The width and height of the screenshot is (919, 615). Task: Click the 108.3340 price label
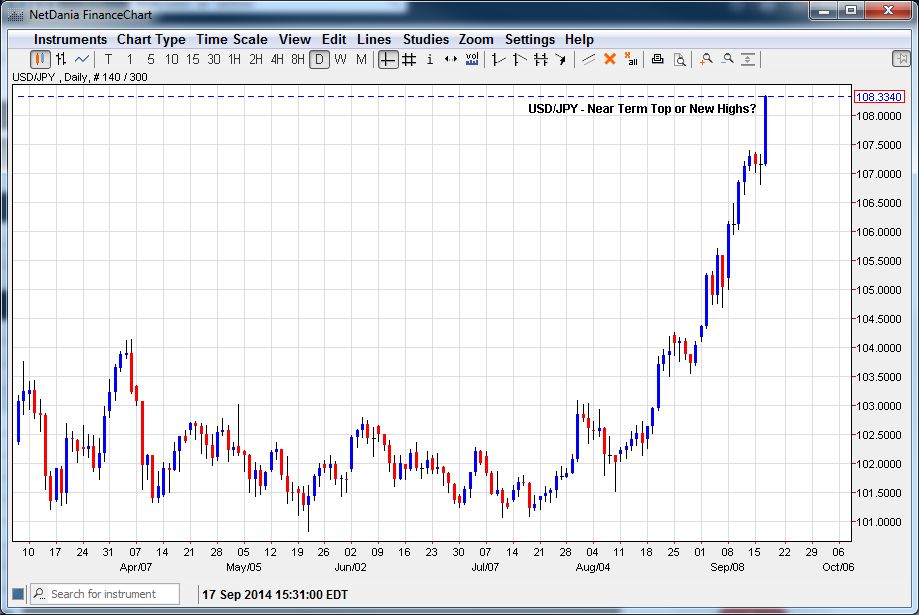click(879, 97)
